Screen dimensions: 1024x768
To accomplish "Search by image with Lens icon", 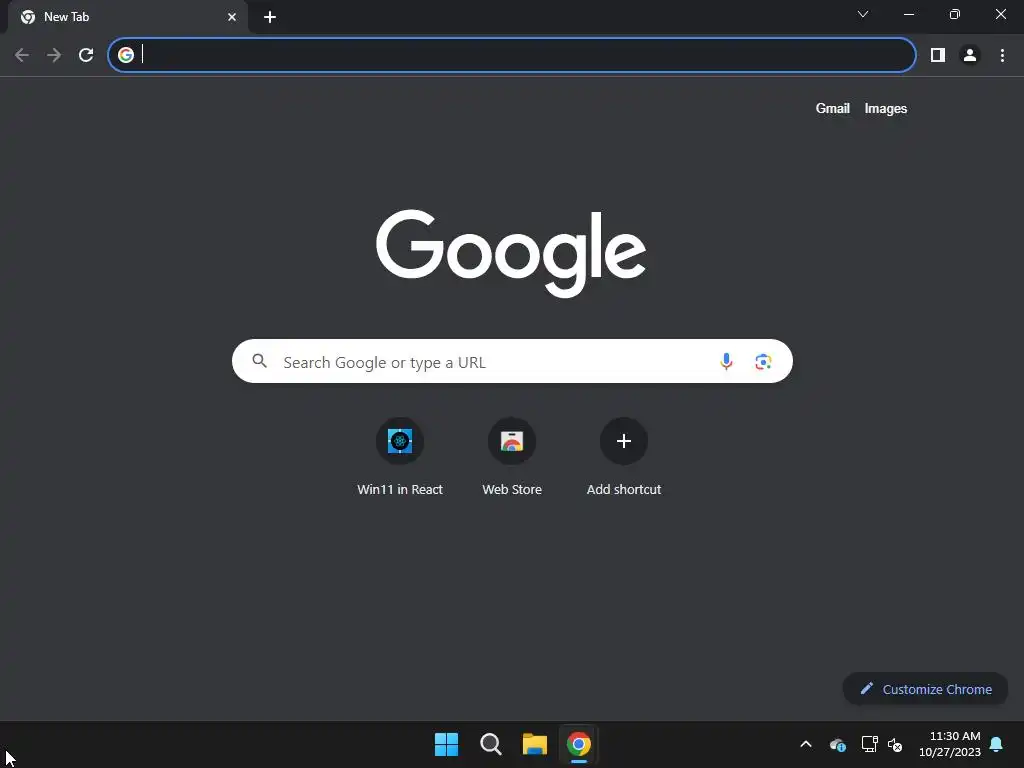I will tap(763, 362).
